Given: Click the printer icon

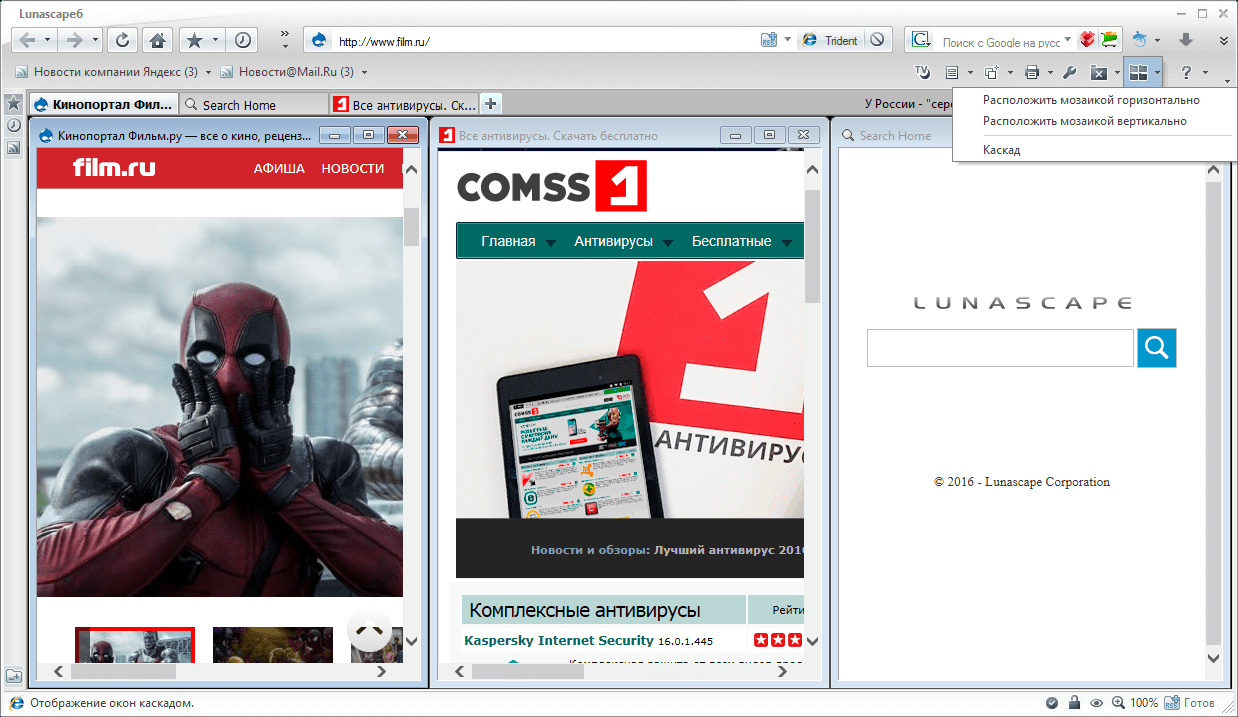Looking at the screenshot, I should 1033,72.
